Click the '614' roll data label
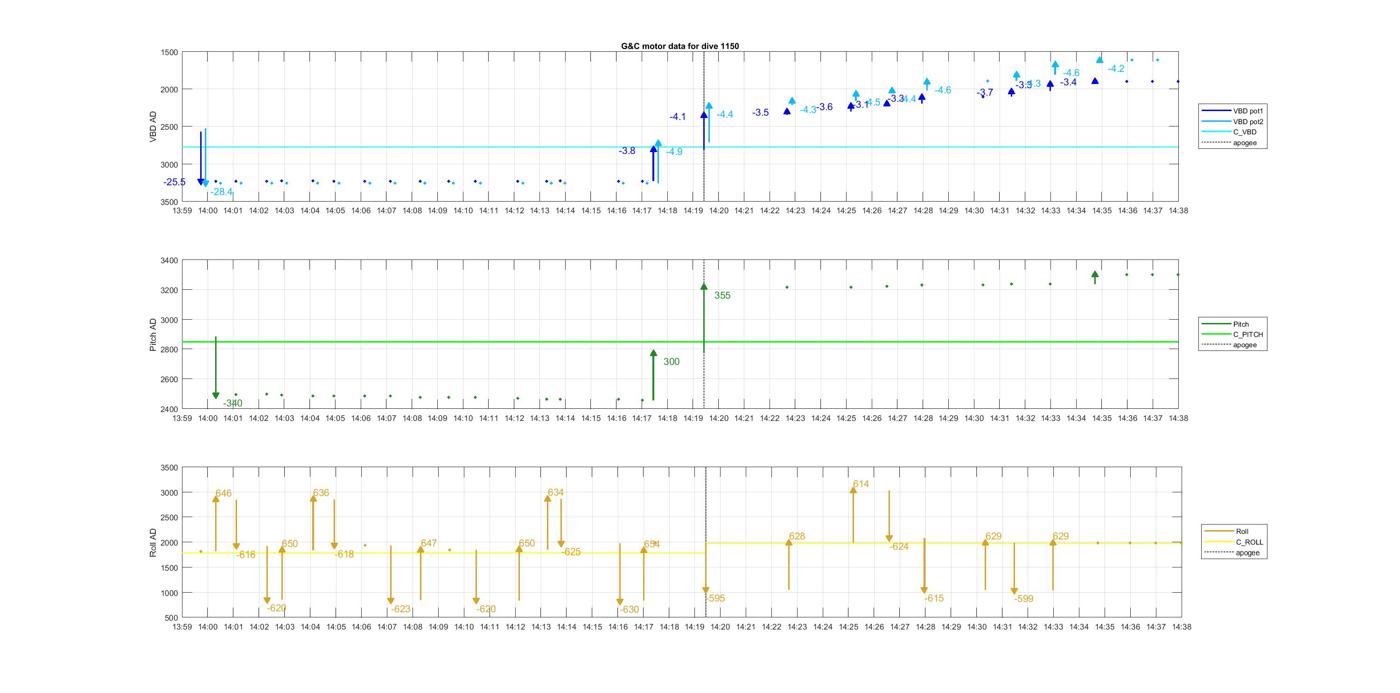The height and width of the screenshot is (693, 1400). [861, 484]
